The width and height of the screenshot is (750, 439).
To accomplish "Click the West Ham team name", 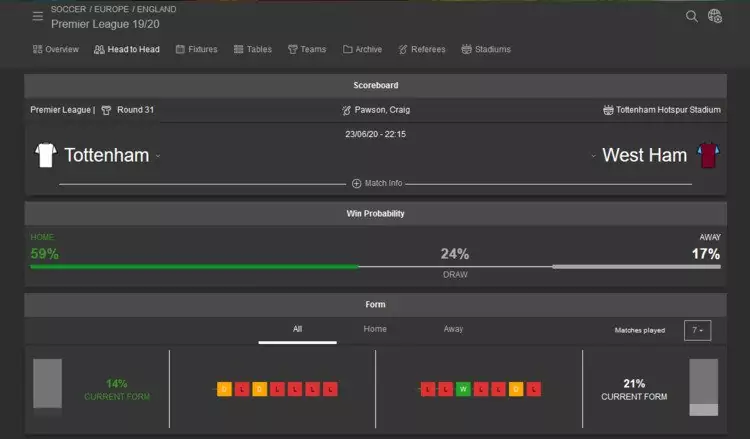I will point(644,155).
